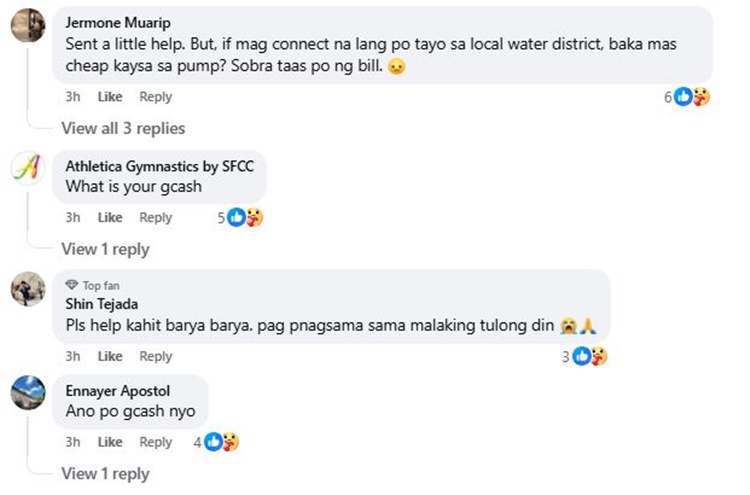Image resolution: width=750 pixels, height=495 pixels.
Task: Like Shin Tejada's comment
Action: tap(110, 356)
